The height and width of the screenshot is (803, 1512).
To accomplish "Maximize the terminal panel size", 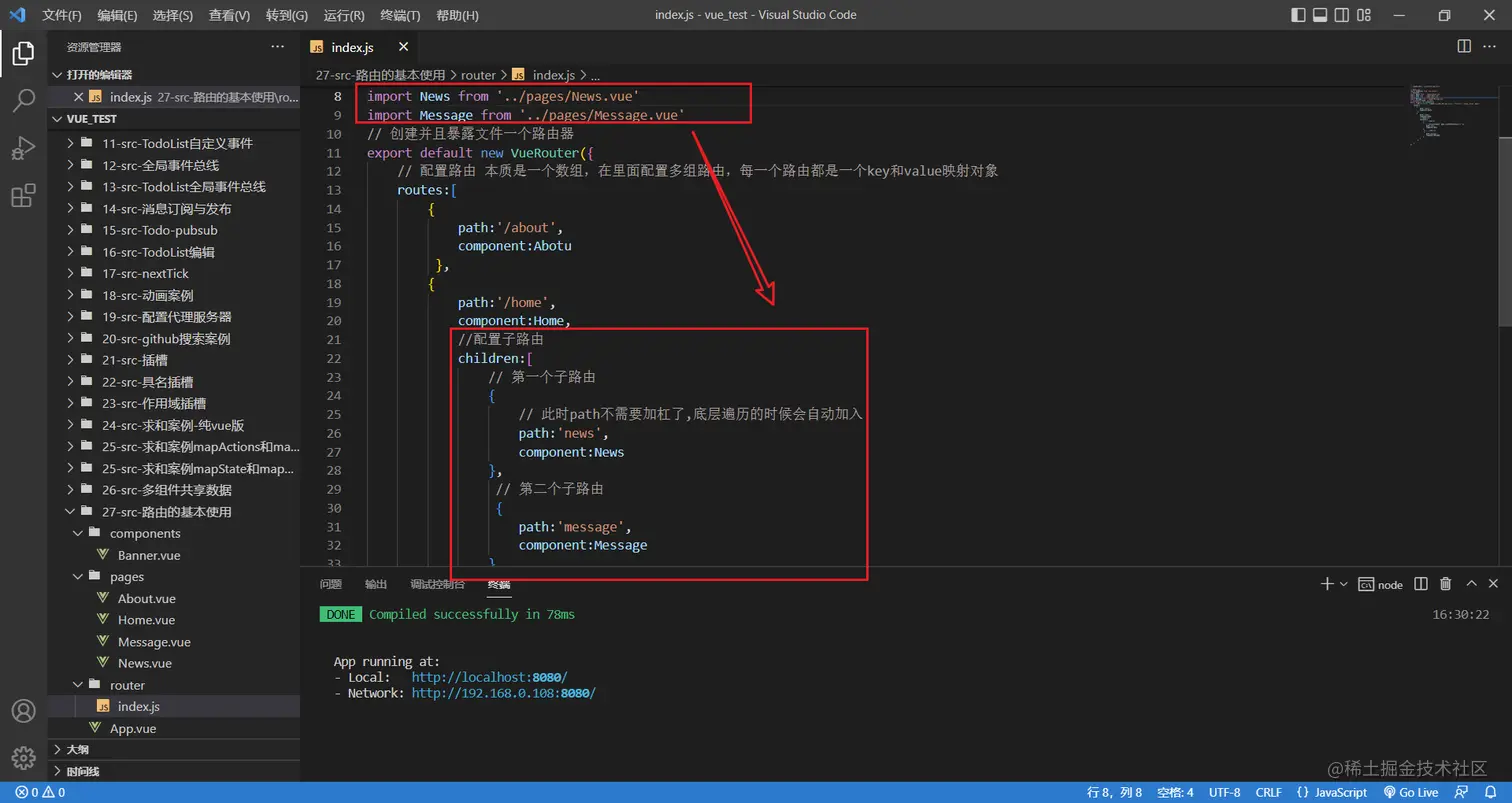I will (1471, 584).
